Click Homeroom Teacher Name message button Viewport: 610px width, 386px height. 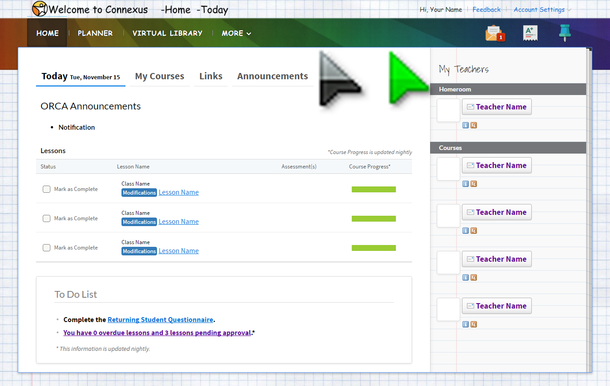pos(497,107)
